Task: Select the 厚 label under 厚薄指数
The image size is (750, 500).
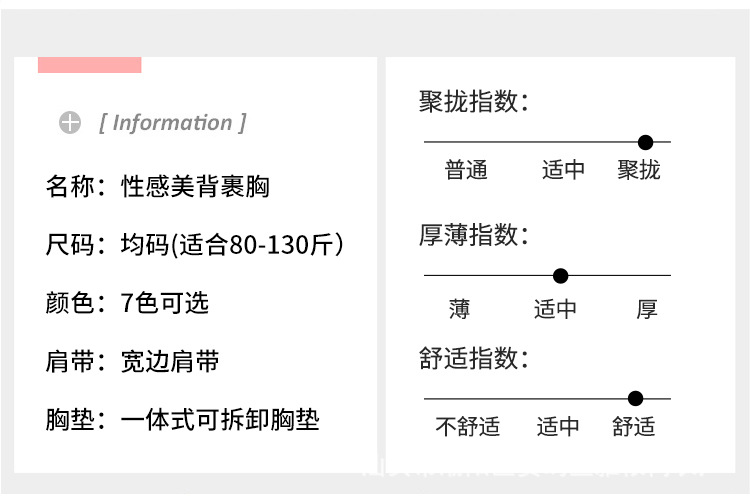Action: [x=647, y=309]
